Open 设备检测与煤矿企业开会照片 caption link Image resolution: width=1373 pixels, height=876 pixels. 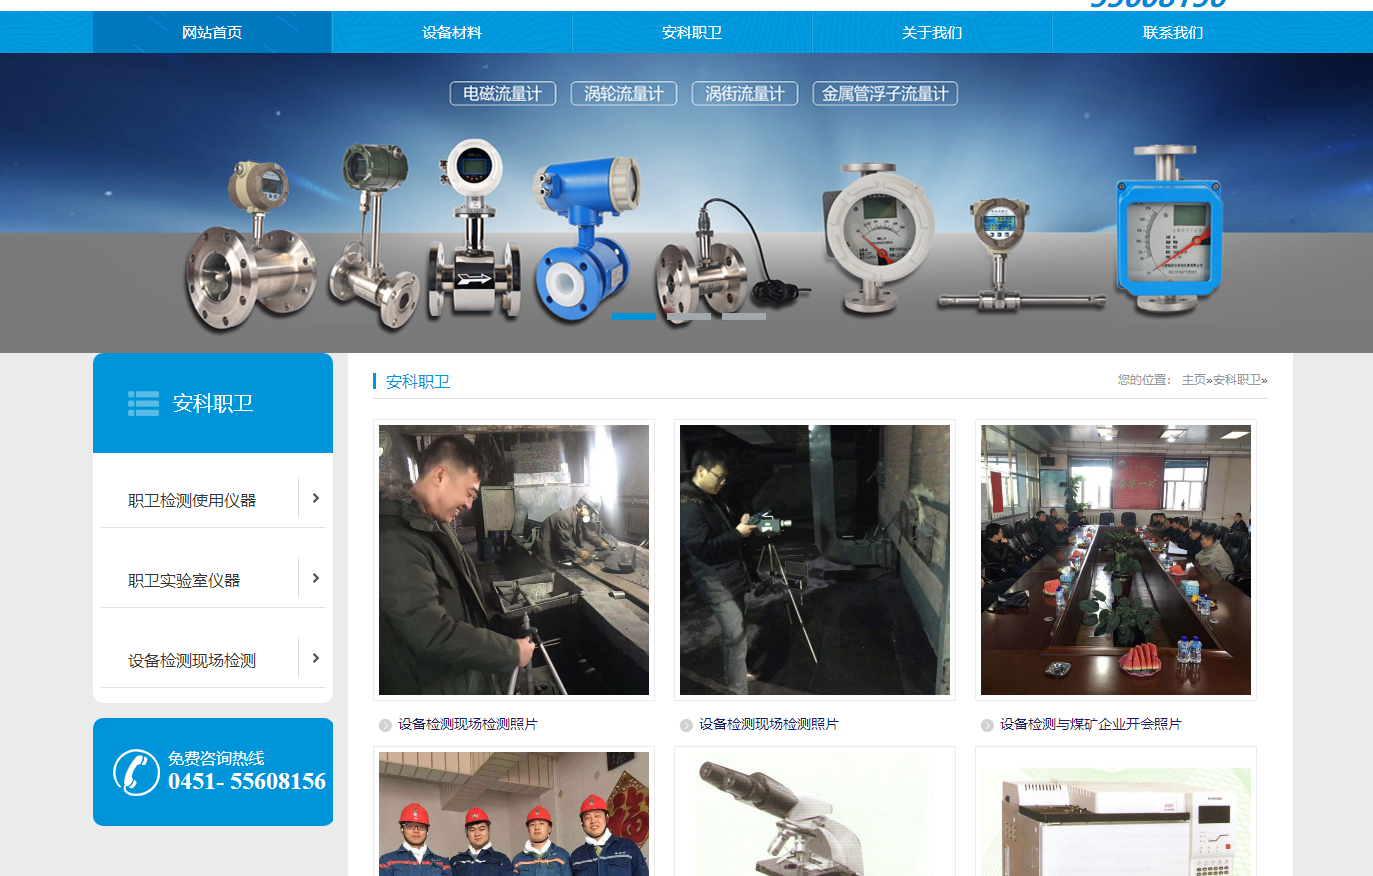pyautogui.click(x=1091, y=724)
